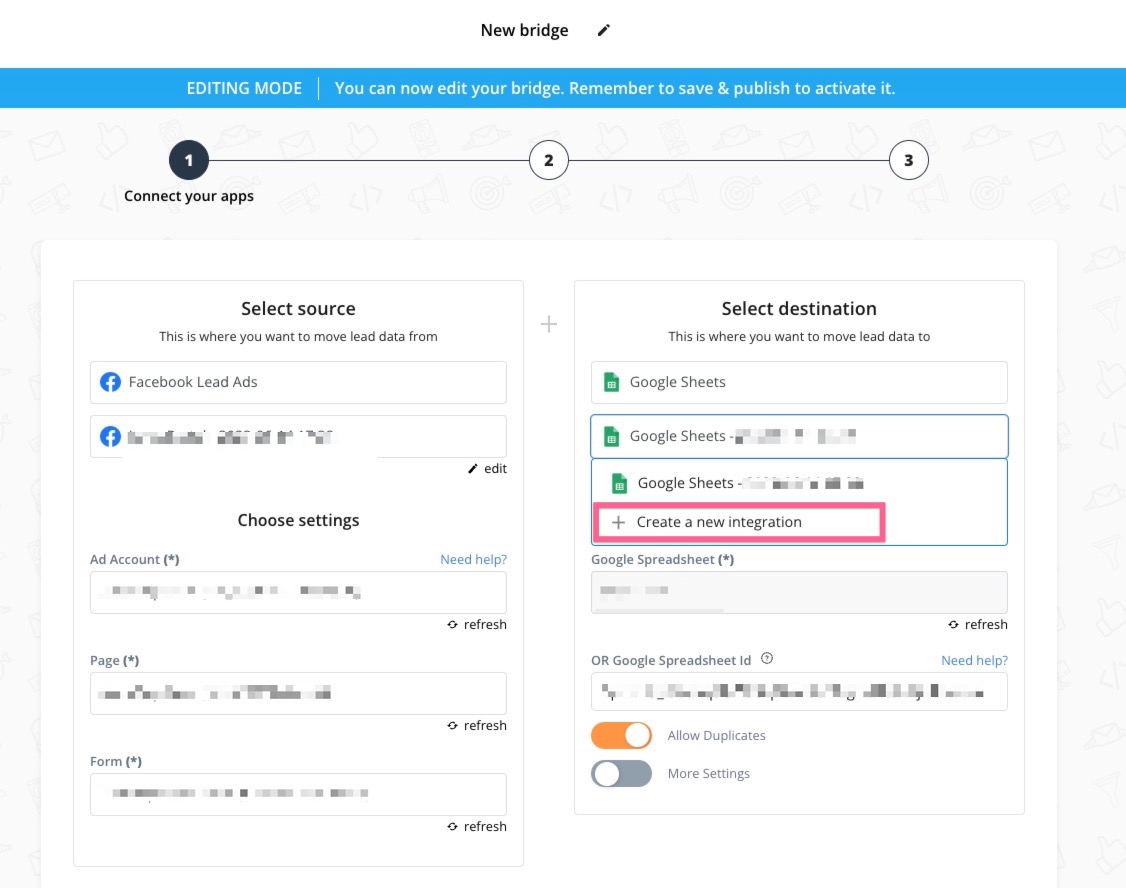Click refresh arrows icon under Ad Account
This screenshot has width=1126, height=888.
click(452, 625)
